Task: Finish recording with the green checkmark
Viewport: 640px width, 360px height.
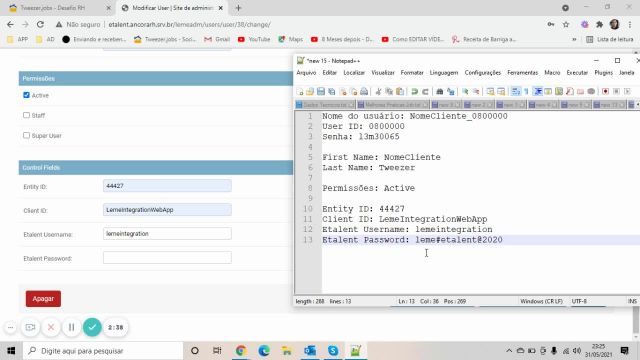Action: point(92,327)
